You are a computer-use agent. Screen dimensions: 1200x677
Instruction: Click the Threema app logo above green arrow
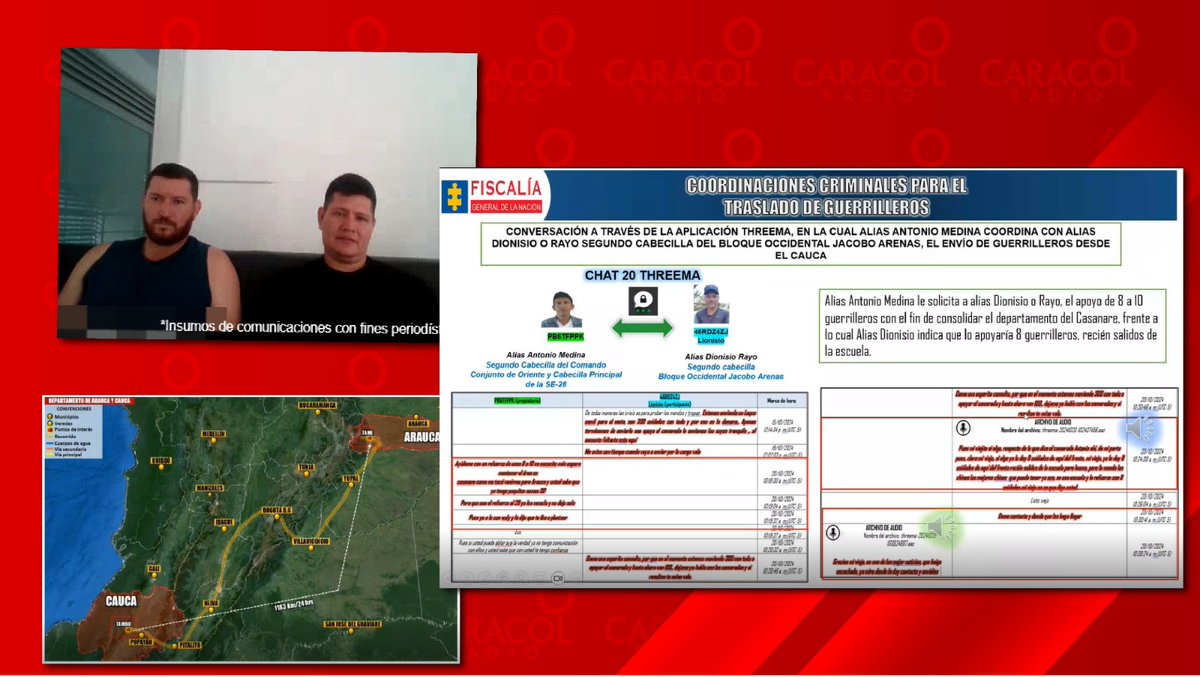[x=642, y=300]
